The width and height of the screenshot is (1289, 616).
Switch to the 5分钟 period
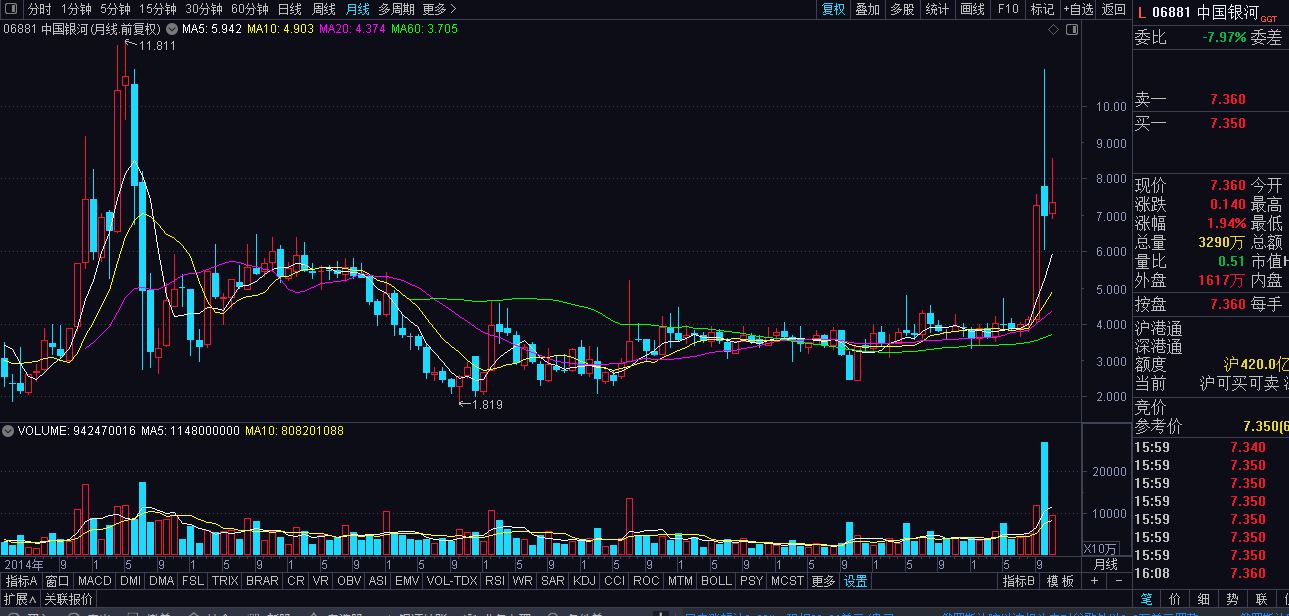tap(115, 9)
